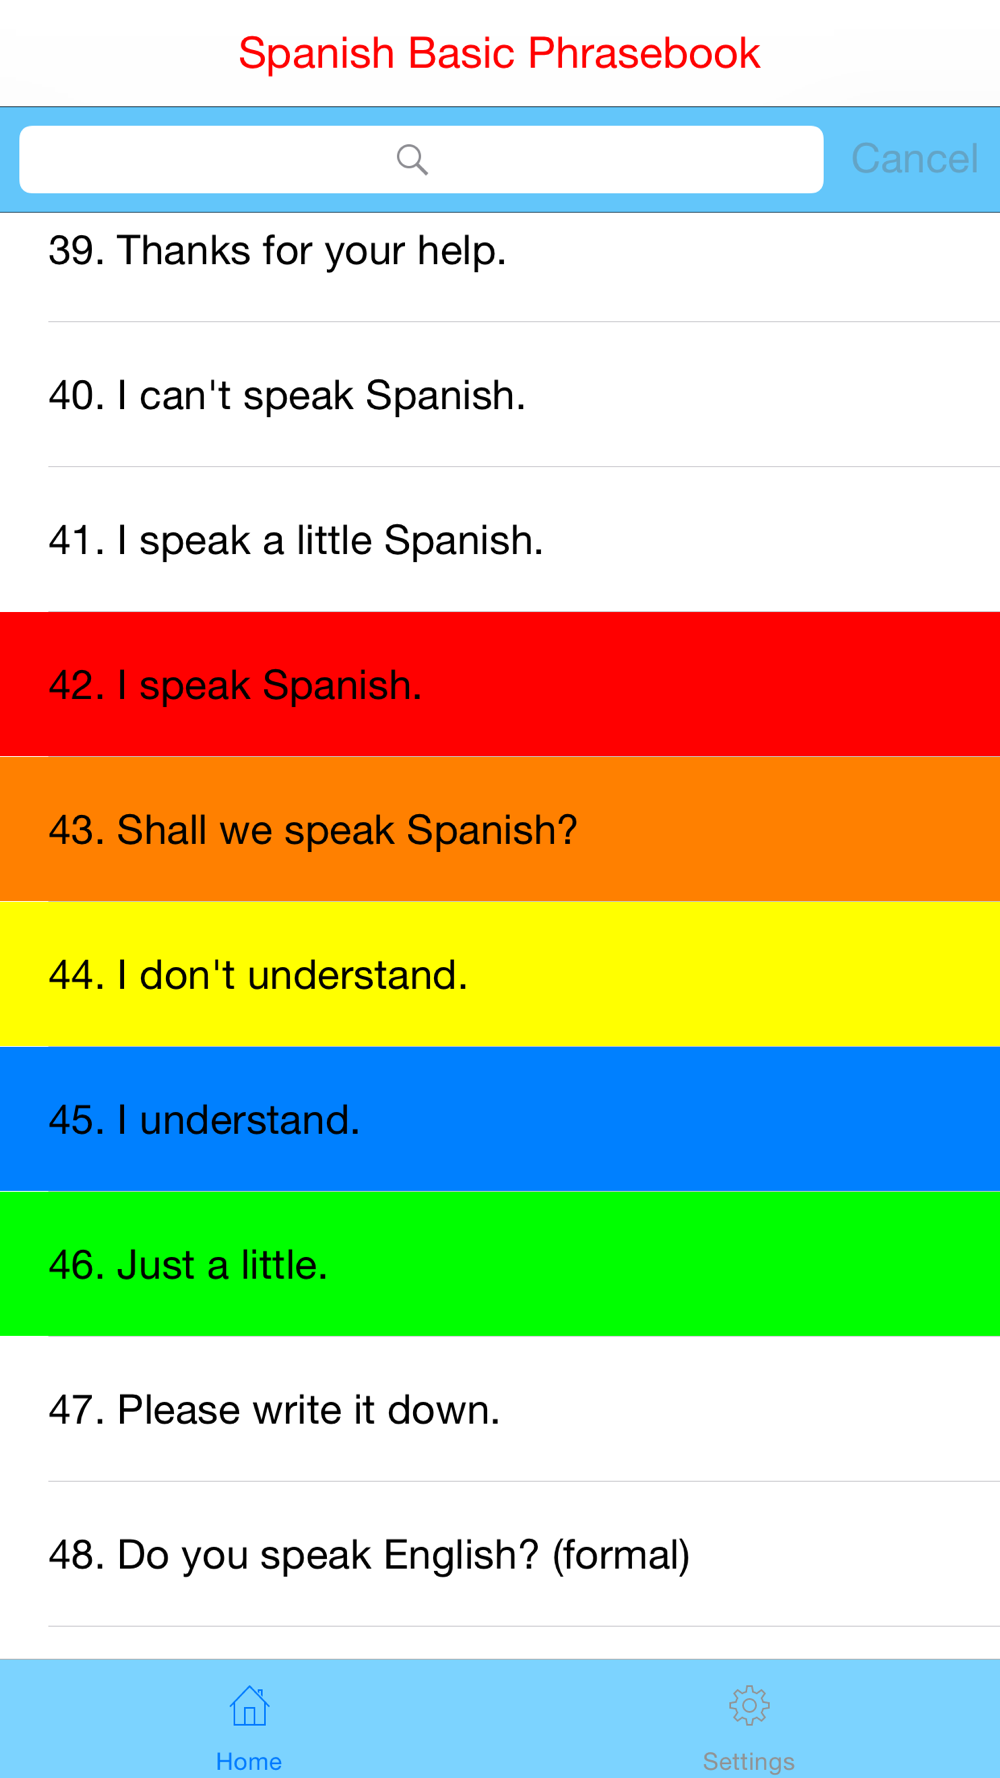Select the blue row I understand
Viewport: 1000px width, 1778px height.
(500, 1119)
